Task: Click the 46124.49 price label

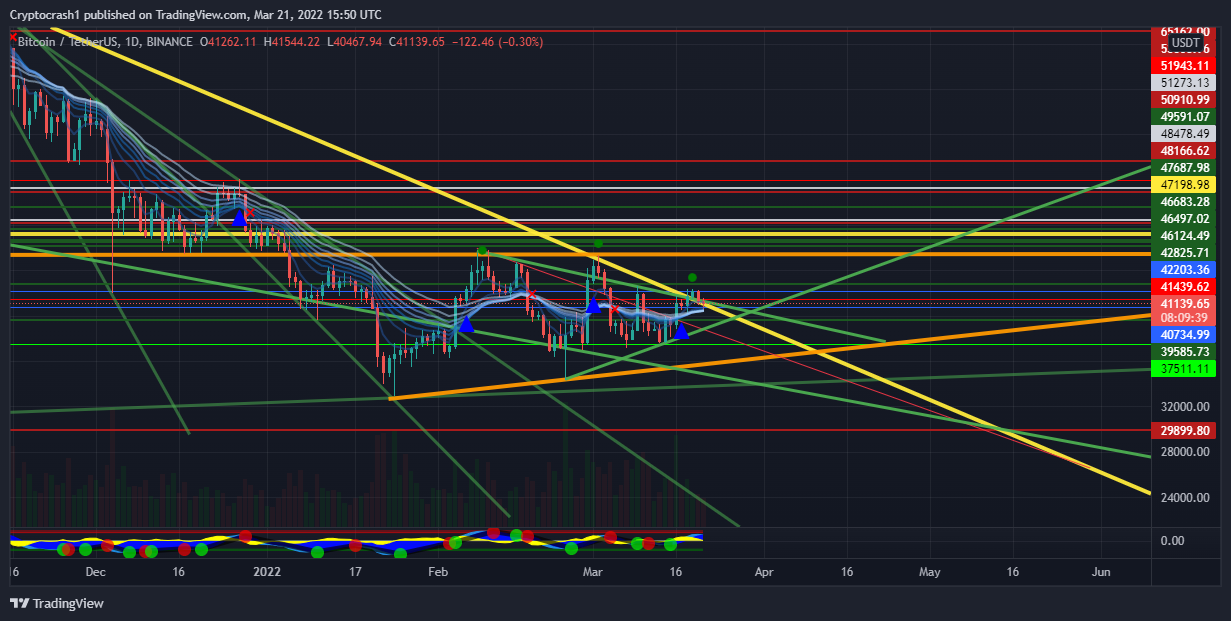Action: coord(1185,235)
